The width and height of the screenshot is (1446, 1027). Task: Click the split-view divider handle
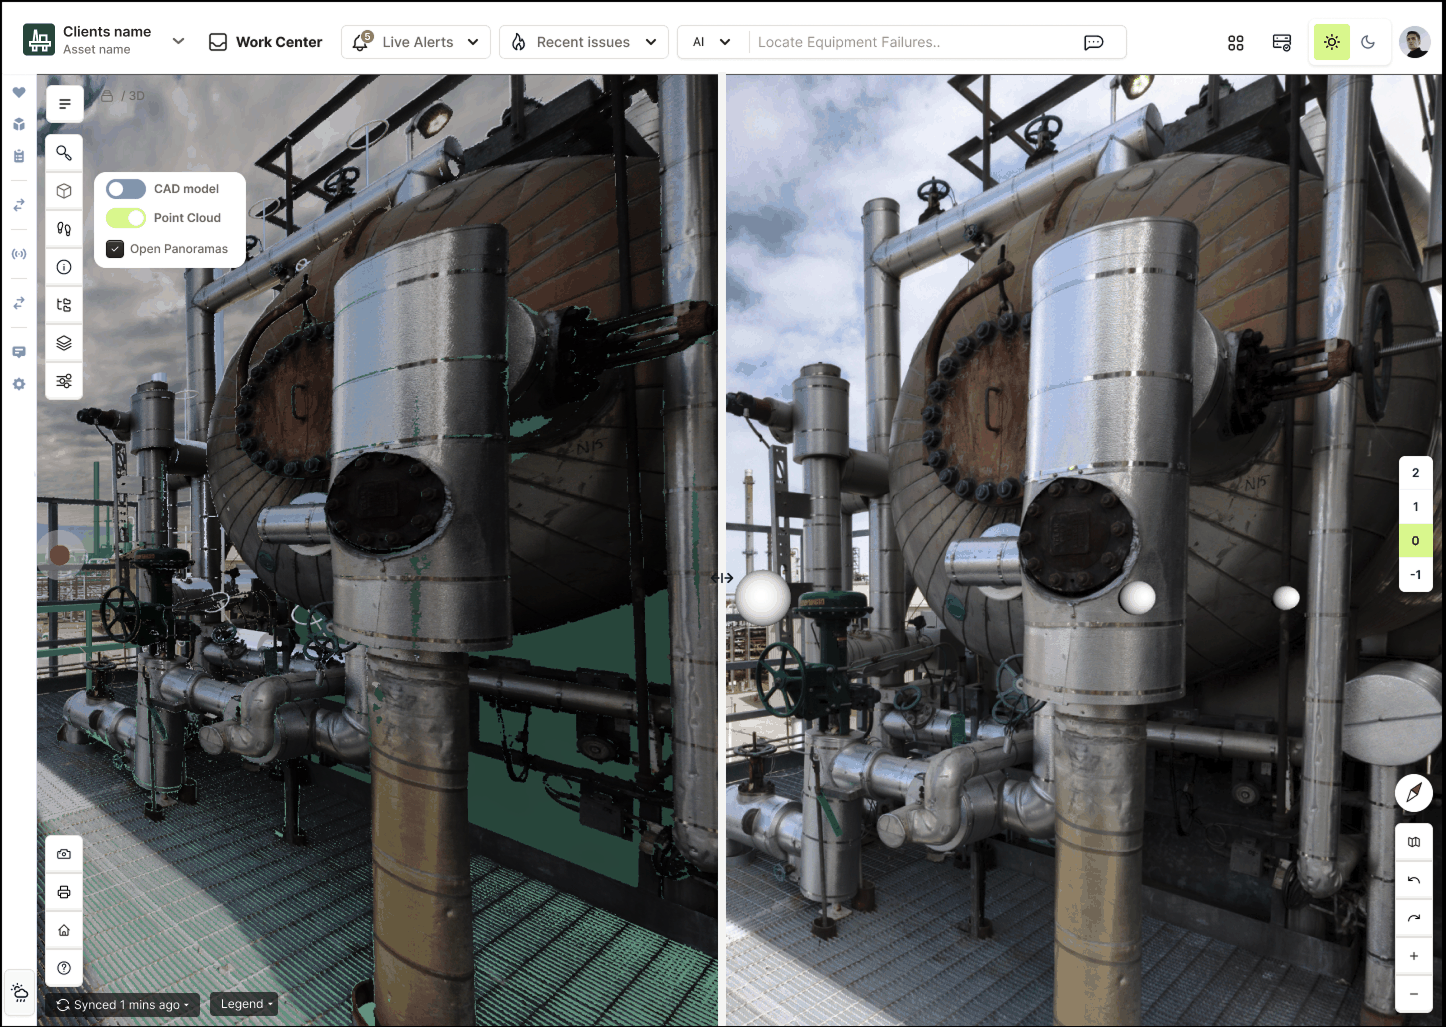[722, 578]
